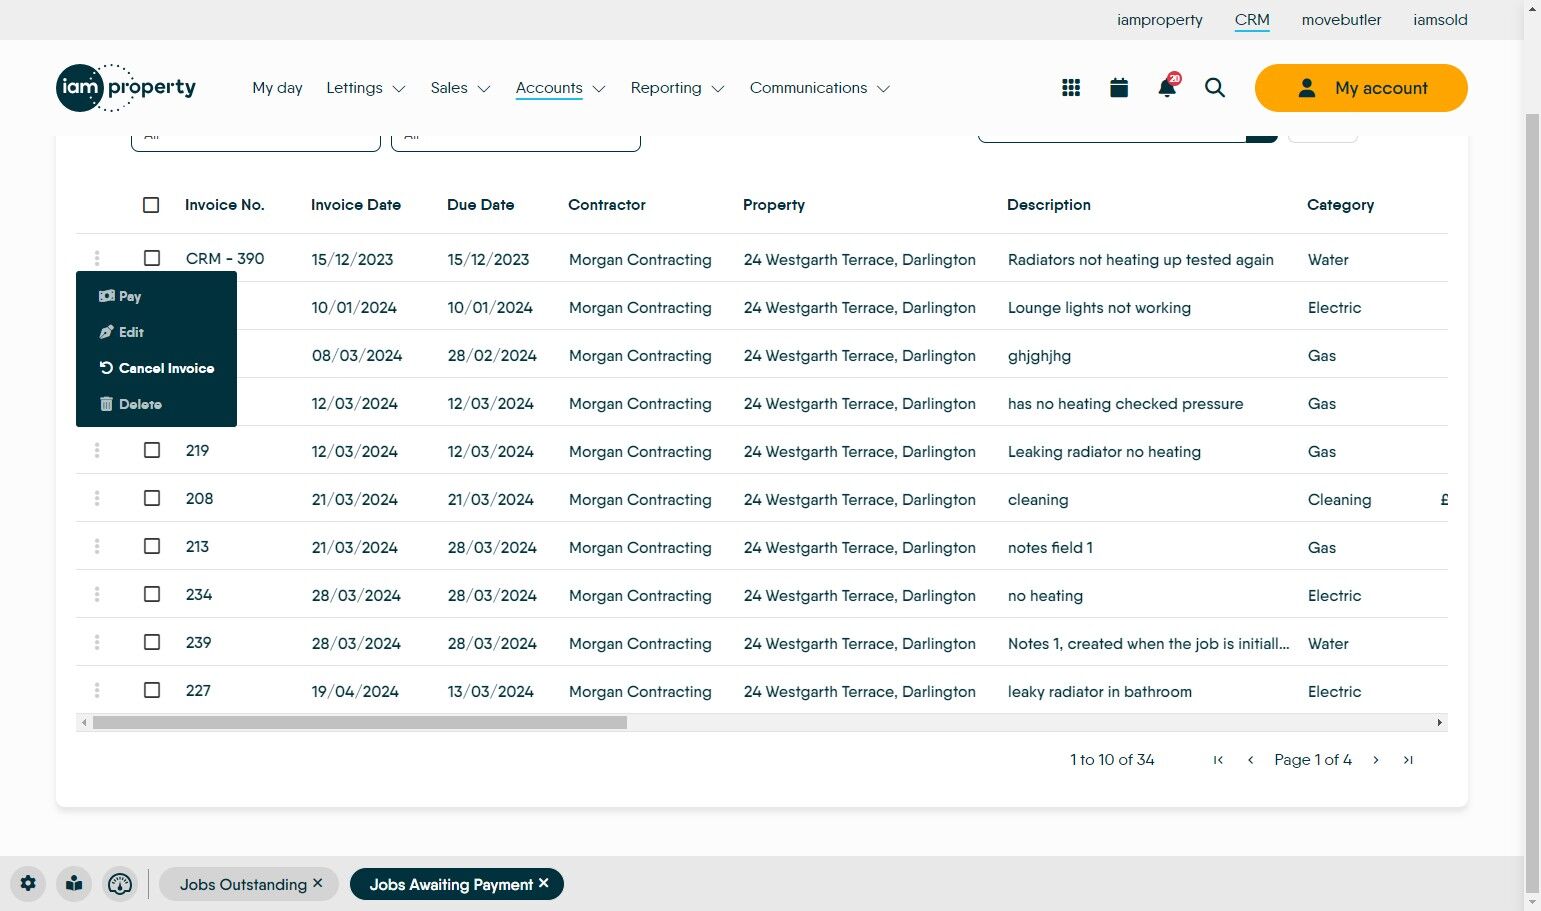Open the dashboard gauge icon in bottom bar
Screen dimensions: 1541x911
point(120,884)
